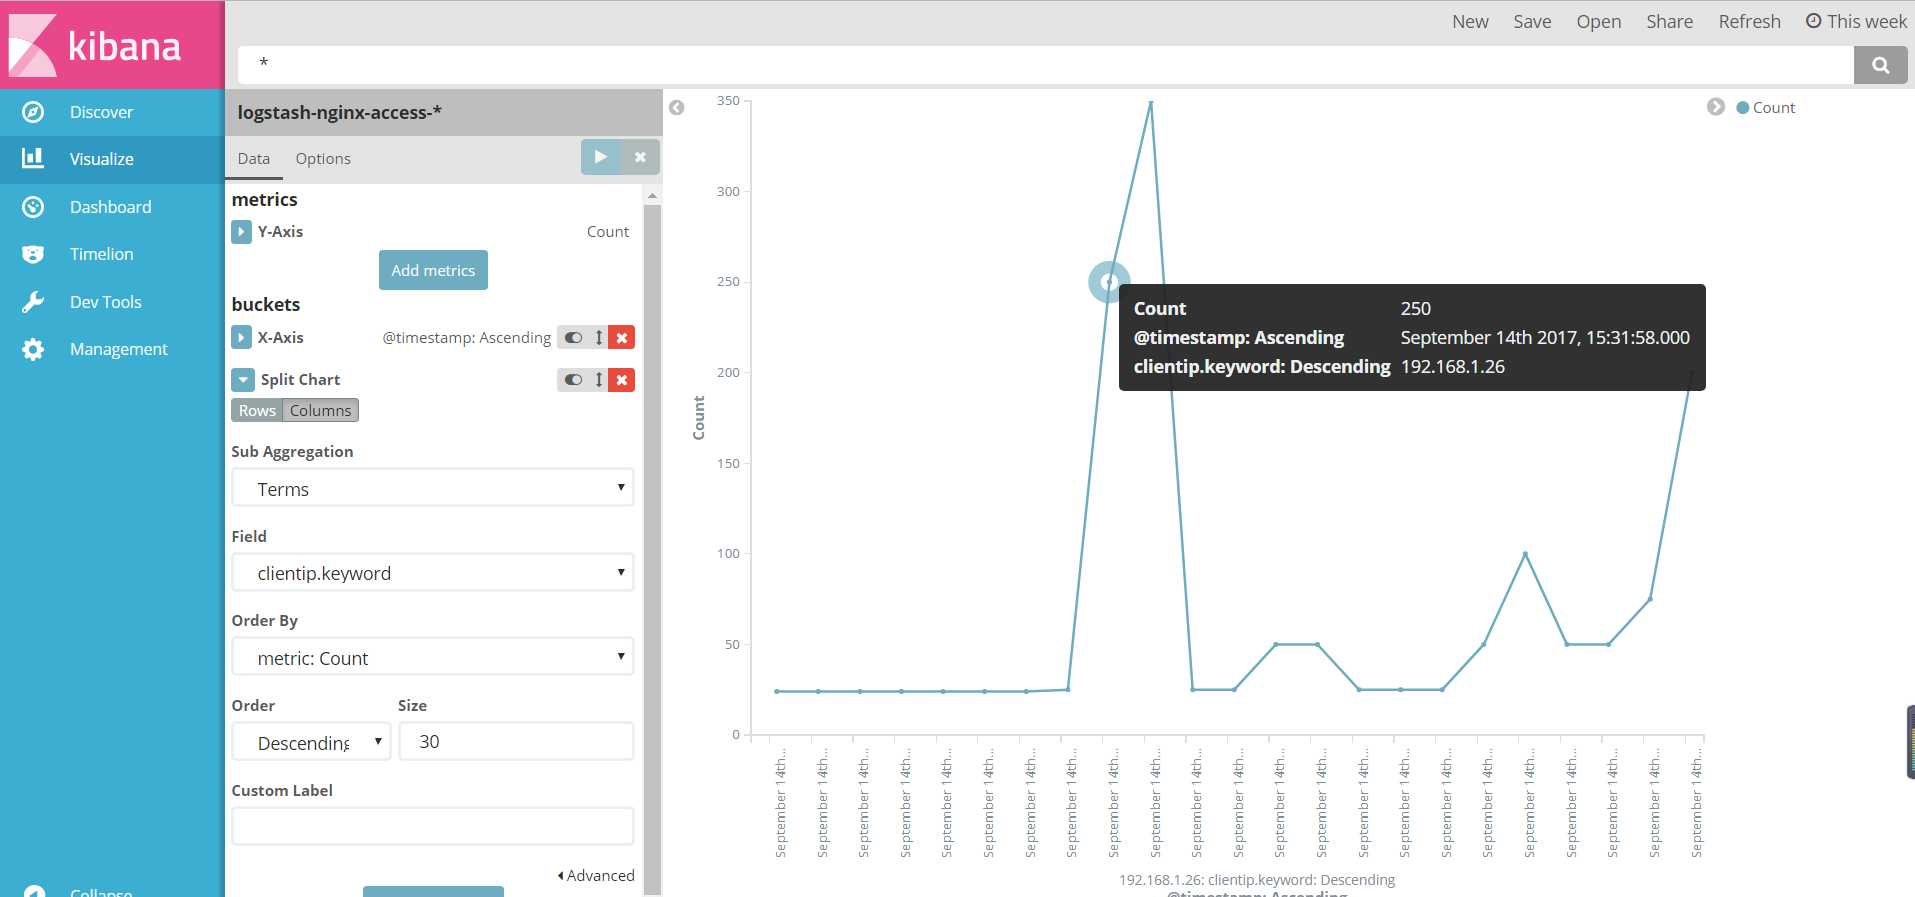This screenshot has height=897, width=1915.
Task: Click the Timelion mask icon
Action: (x=33, y=254)
